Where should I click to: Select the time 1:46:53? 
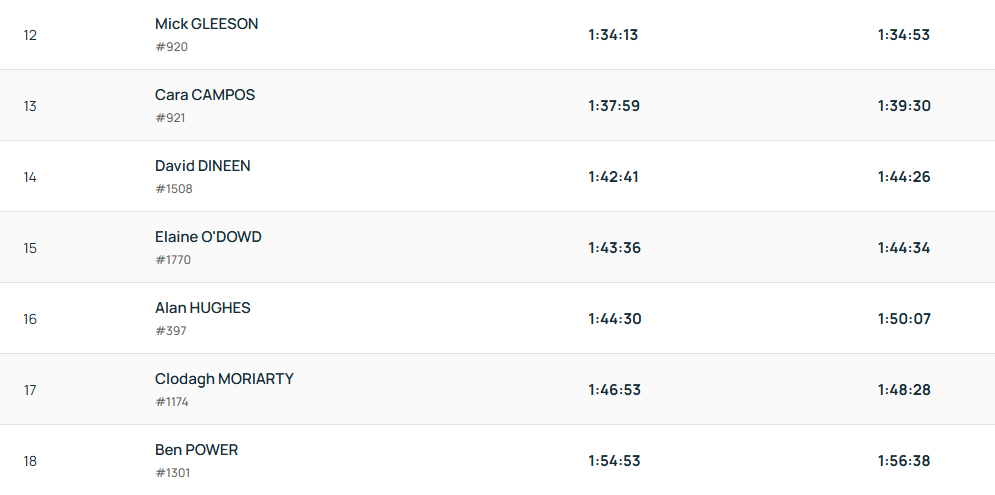coord(614,390)
